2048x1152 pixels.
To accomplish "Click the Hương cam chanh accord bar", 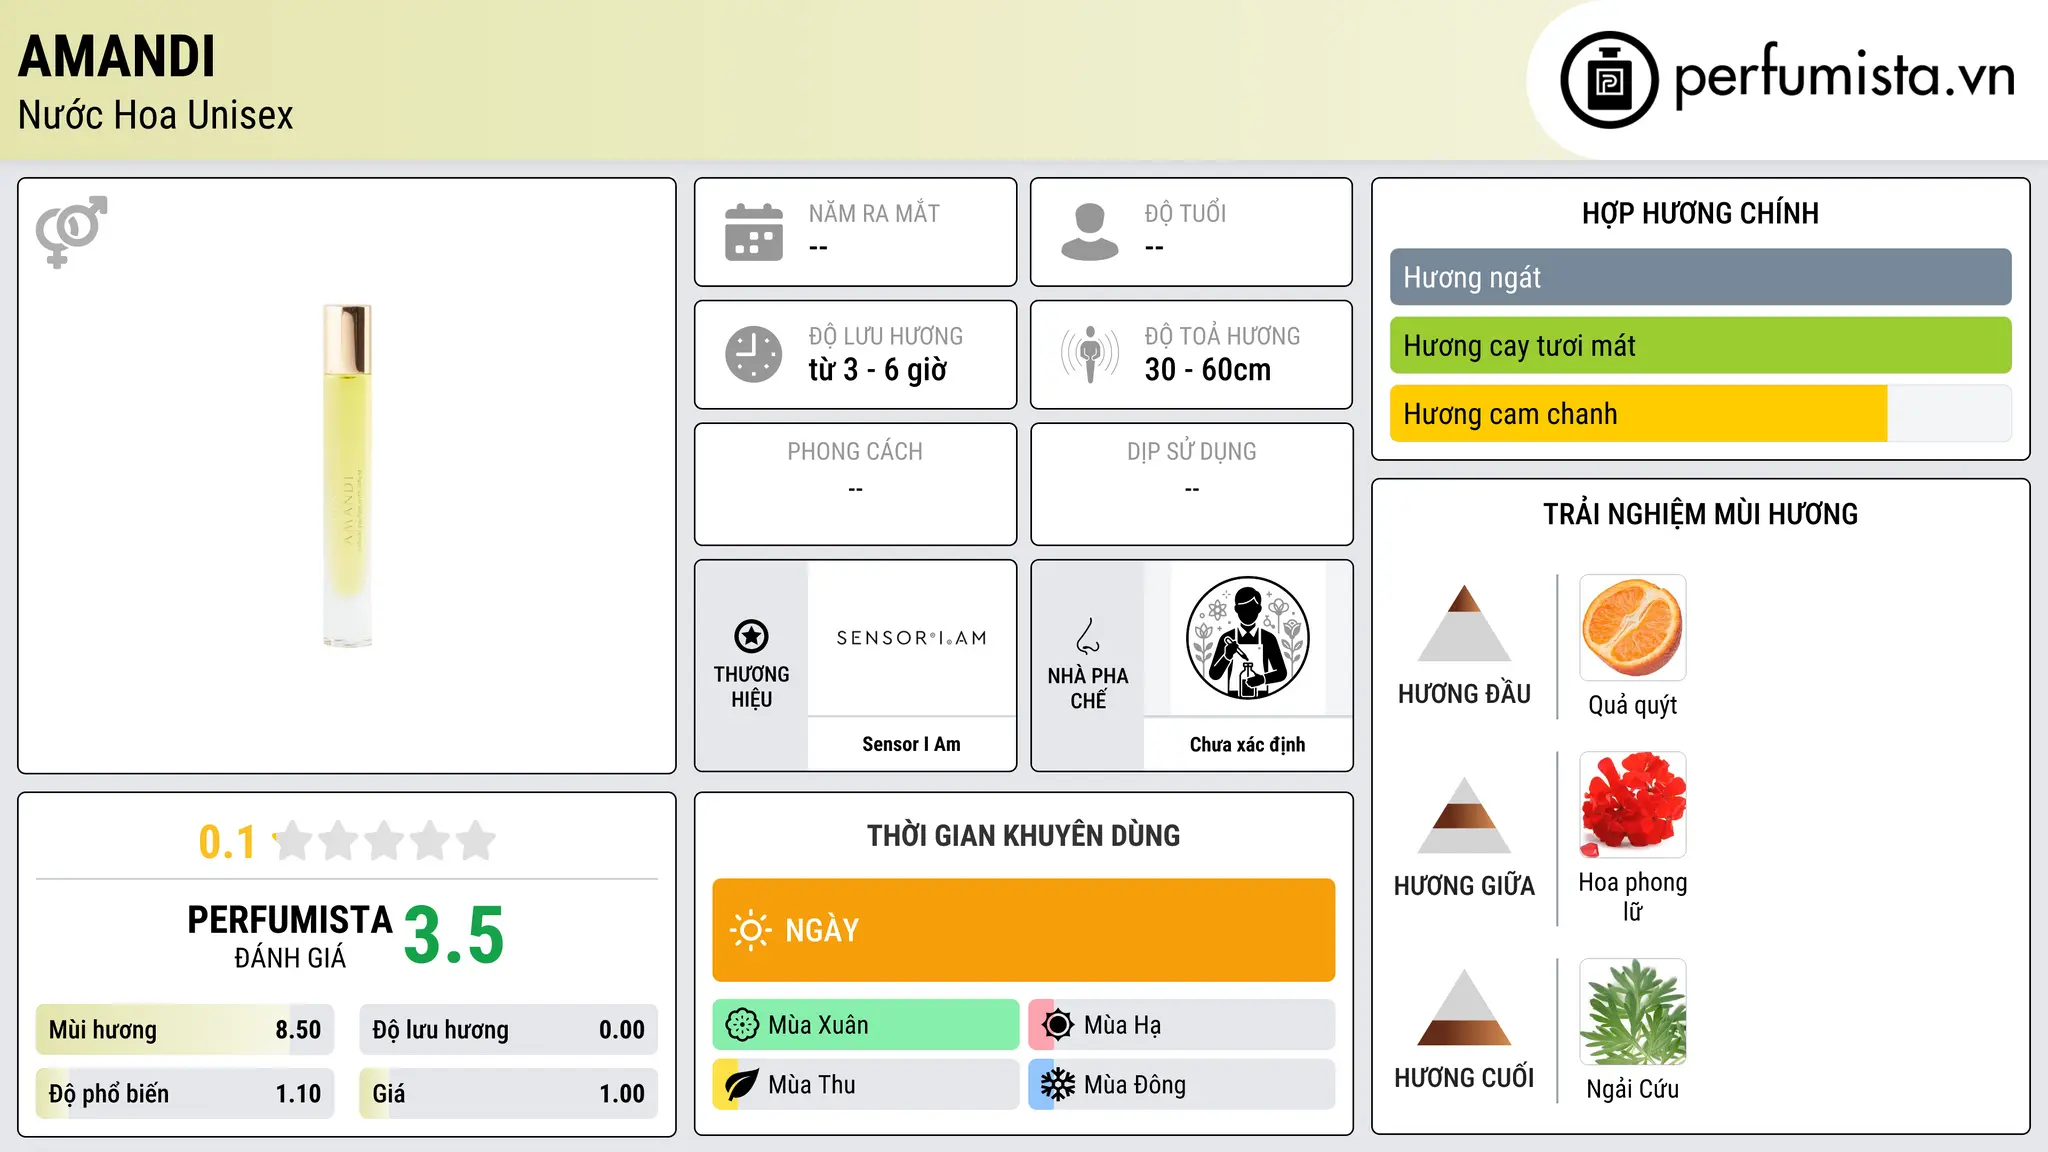I will (x=1701, y=413).
